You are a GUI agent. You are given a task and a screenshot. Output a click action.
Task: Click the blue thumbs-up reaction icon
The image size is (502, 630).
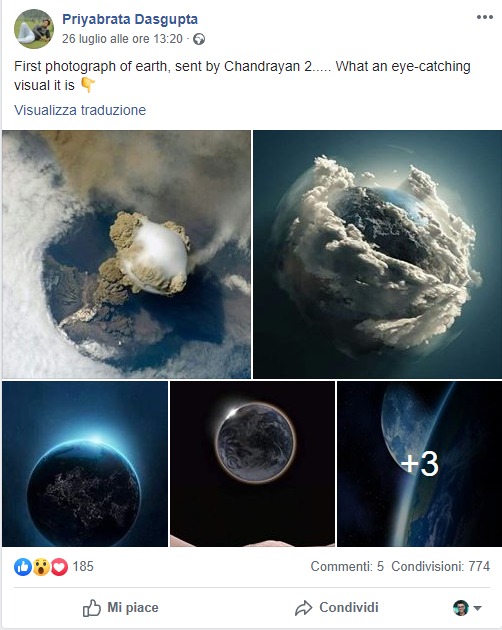tap(23, 567)
